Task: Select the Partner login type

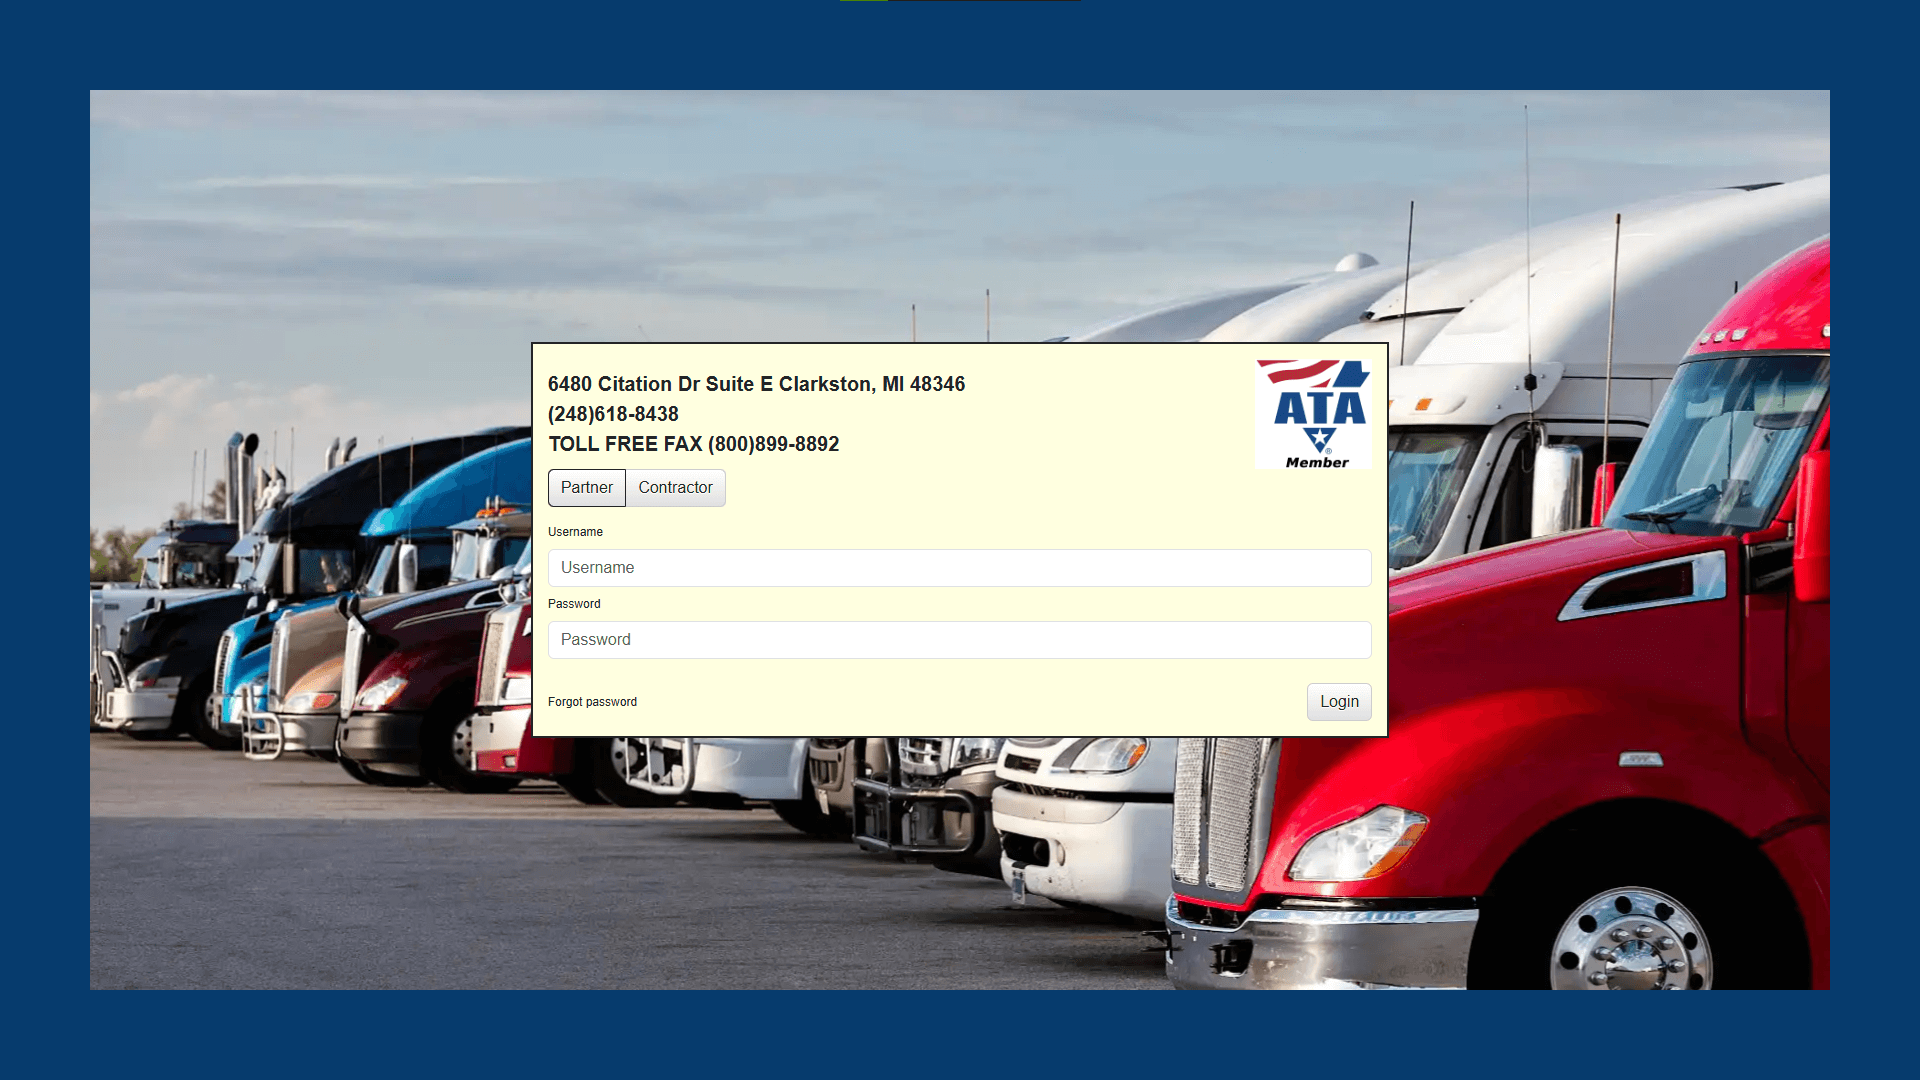Action: pos(586,488)
